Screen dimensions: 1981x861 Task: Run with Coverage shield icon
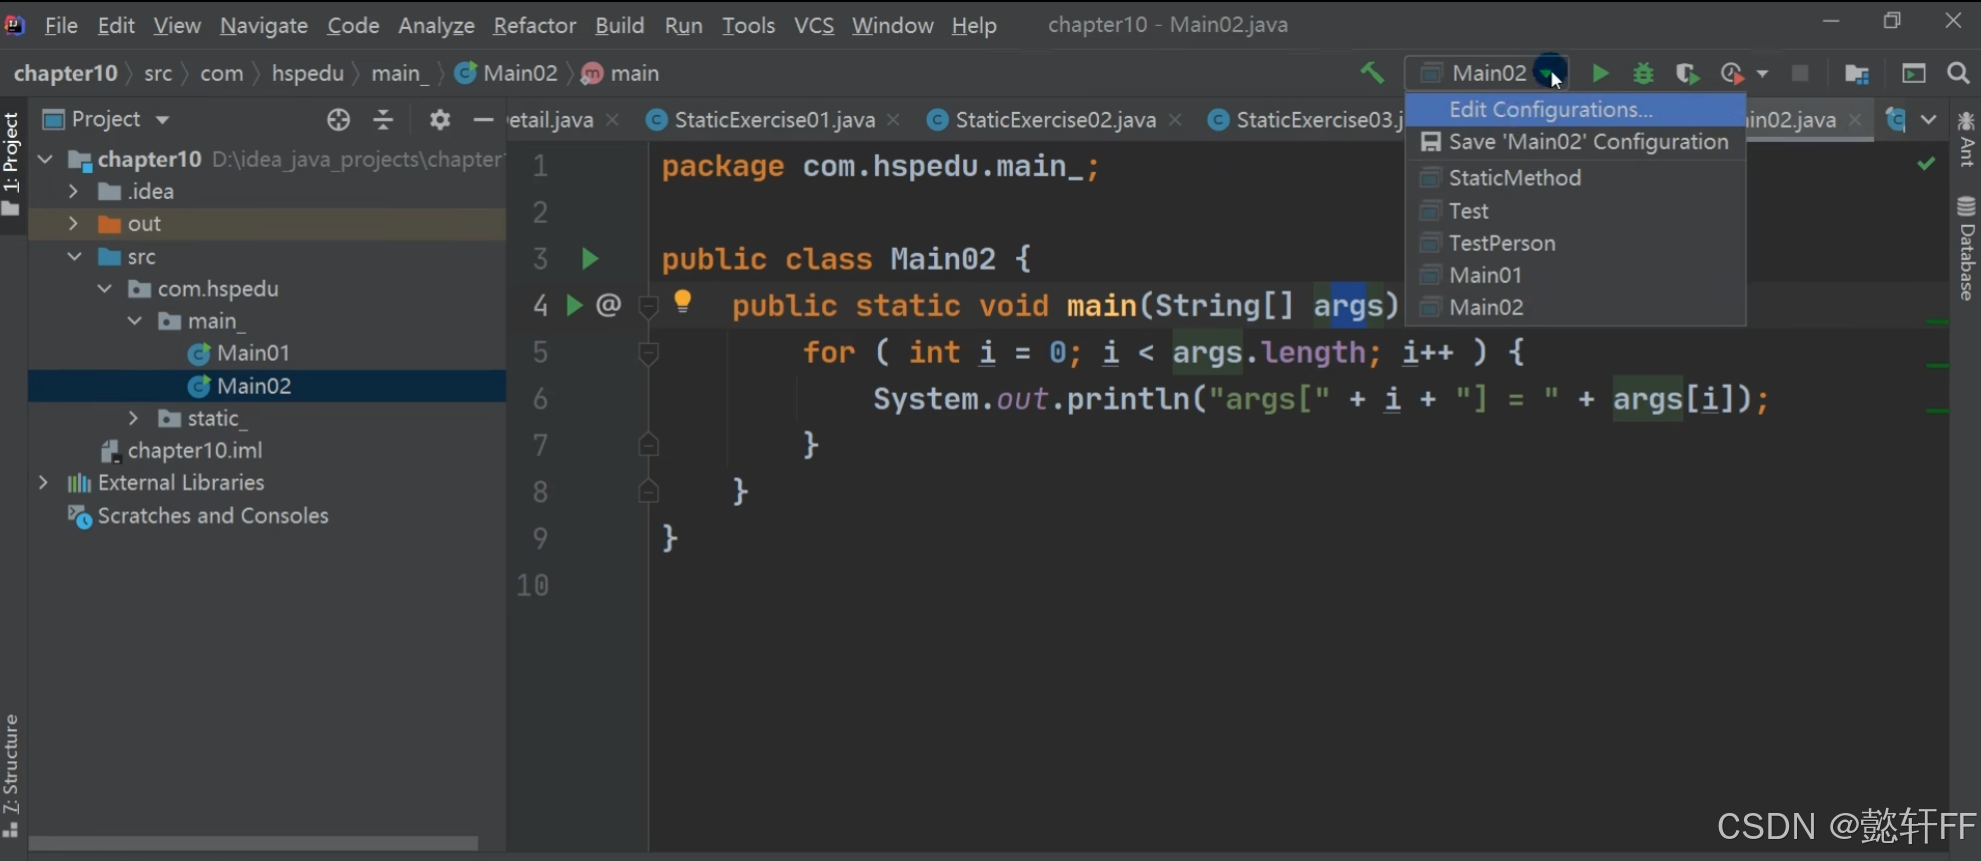1687,73
